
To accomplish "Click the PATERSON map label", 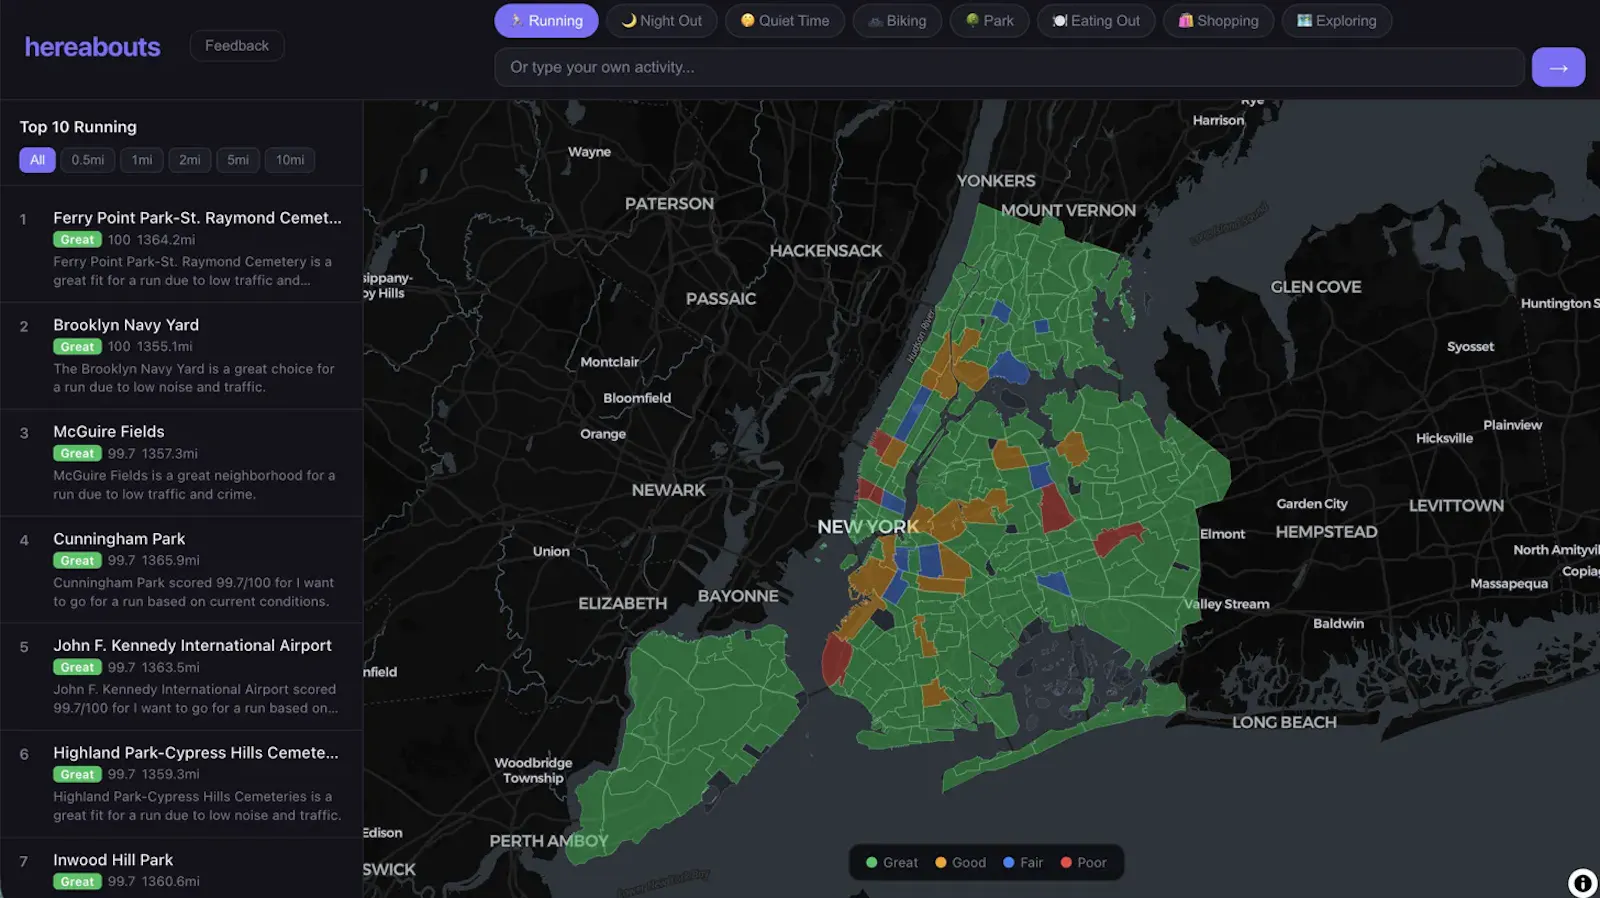I will (x=669, y=204).
